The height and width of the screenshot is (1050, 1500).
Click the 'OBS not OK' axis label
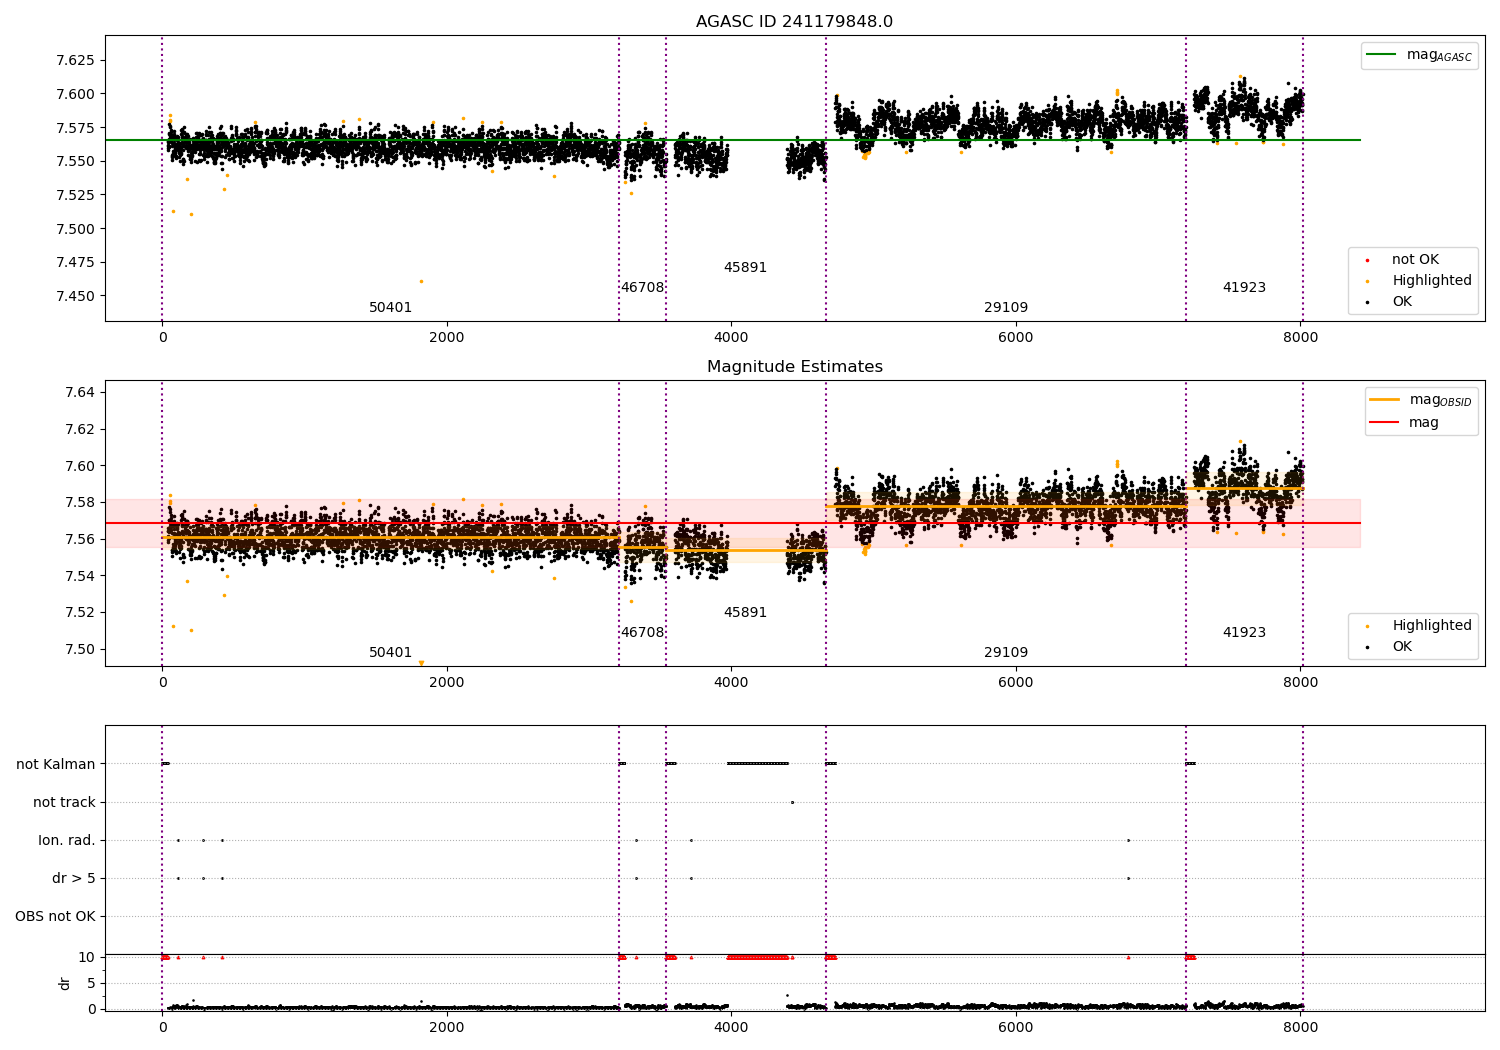click(55, 917)
